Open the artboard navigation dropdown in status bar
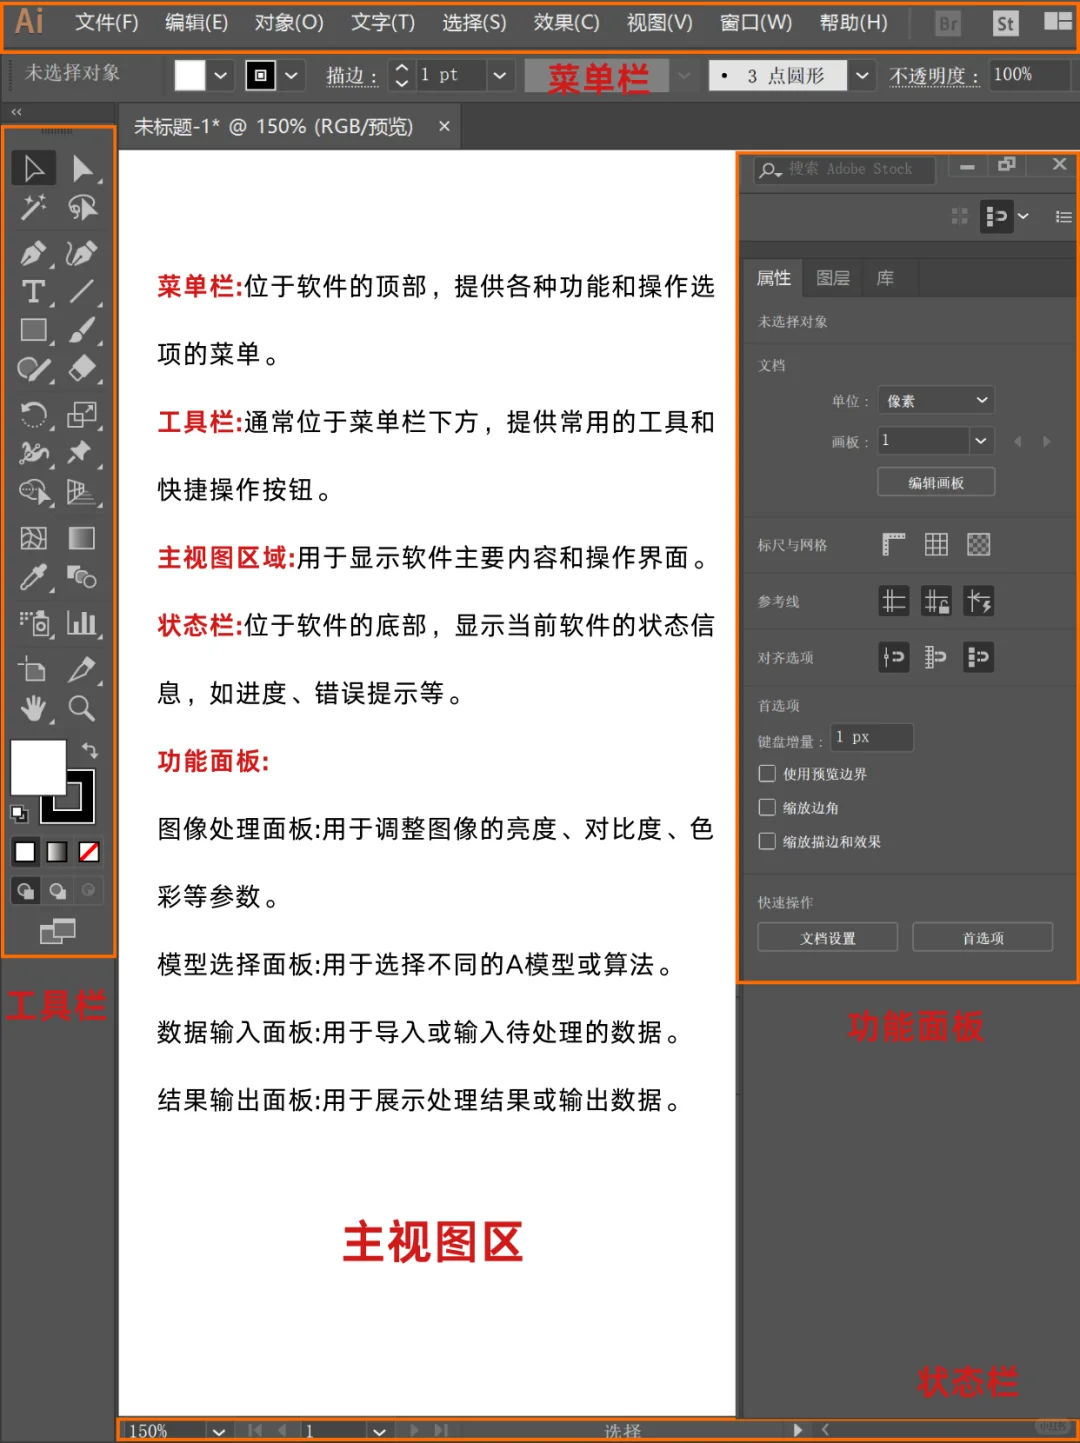This screenshot has height=1443, width=1080. [x=379, y=1431]
